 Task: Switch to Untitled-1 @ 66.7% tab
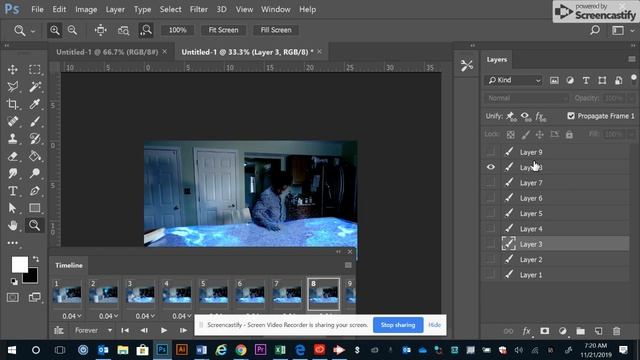pyautogui.click(x=107, y=52)
